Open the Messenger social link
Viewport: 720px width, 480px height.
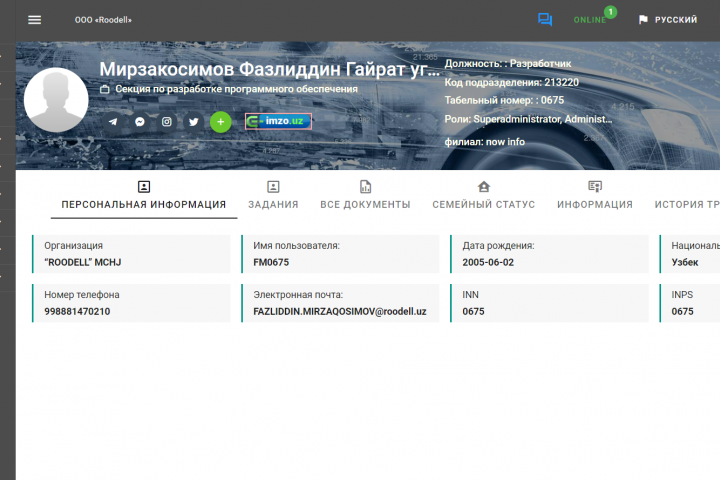tap(140, 122)
